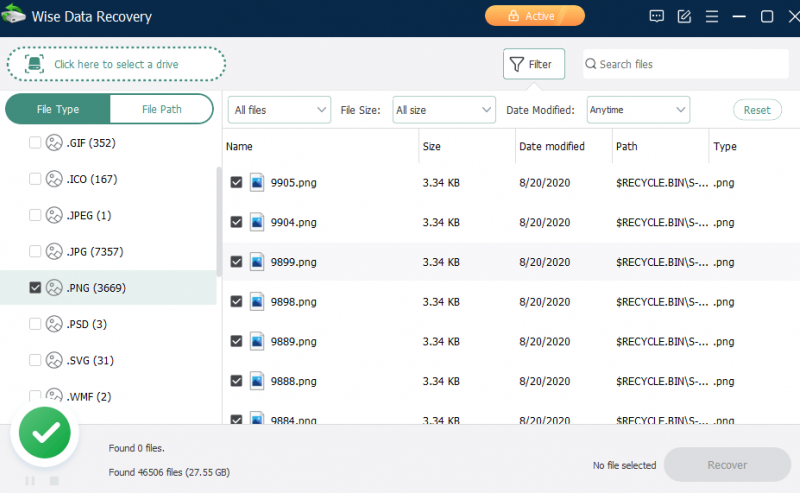Check the .PSD (3) checkbox
This screenshot has width=800, height=493.
coord(35,324)
